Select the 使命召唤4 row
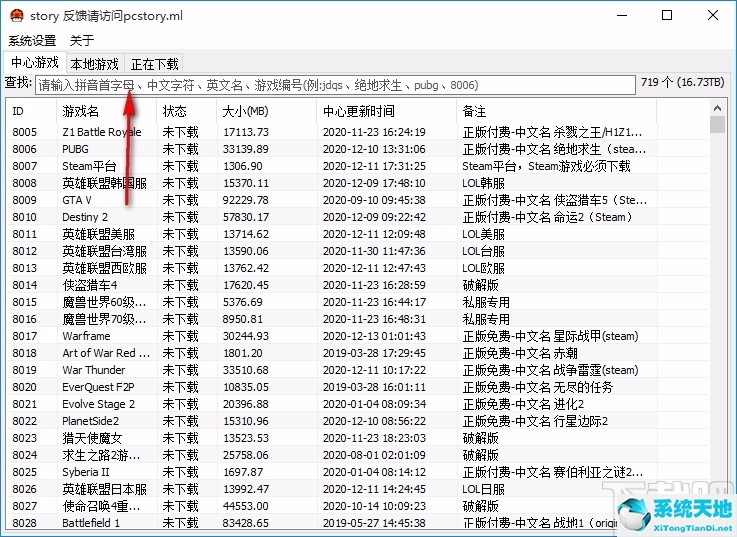 click(358, 506)
